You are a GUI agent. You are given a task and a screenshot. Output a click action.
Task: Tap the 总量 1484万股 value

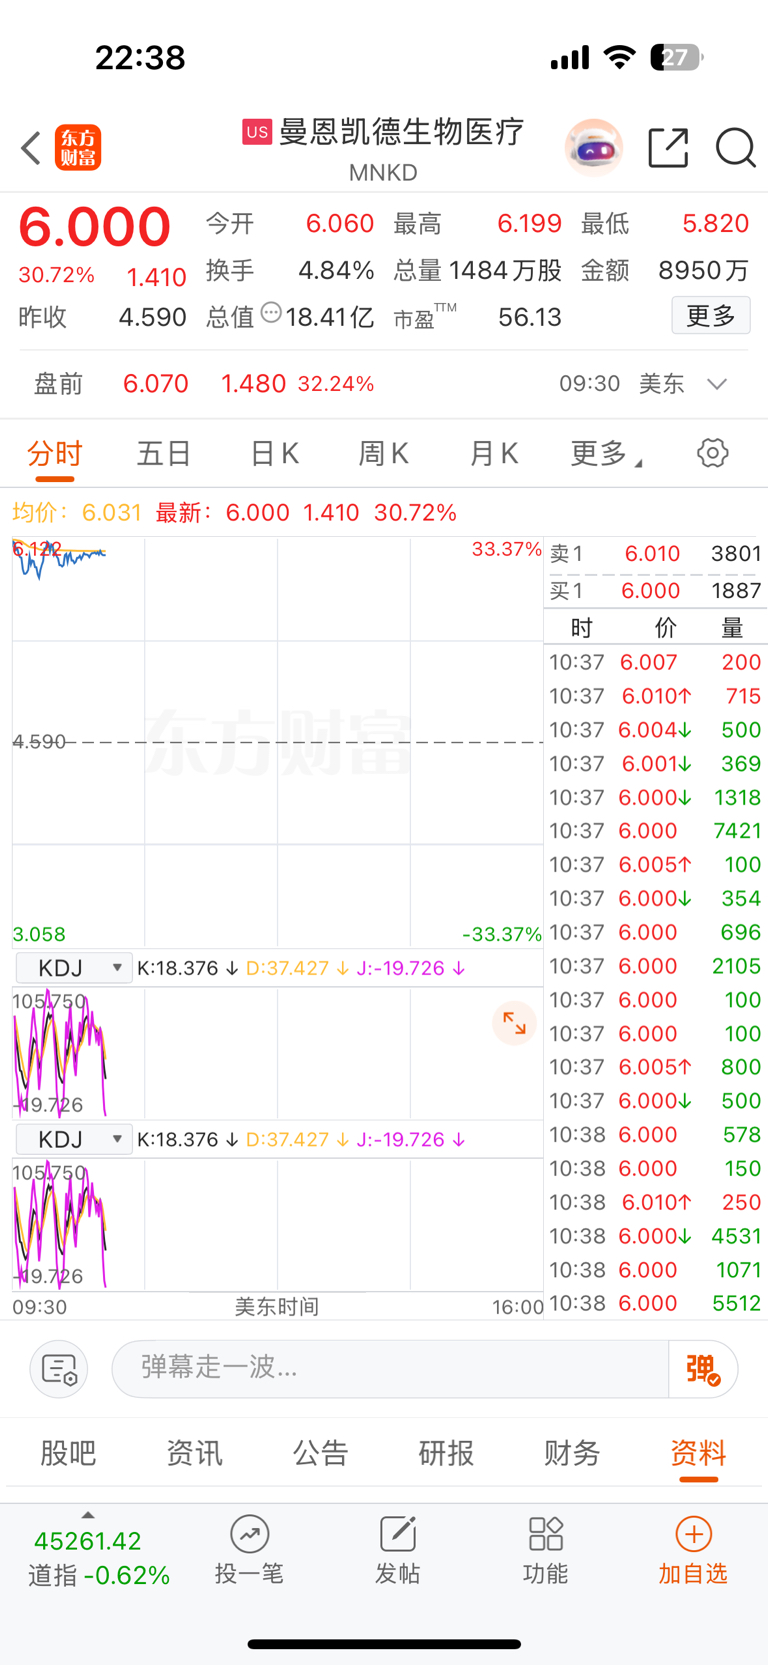tap(505, 271)
